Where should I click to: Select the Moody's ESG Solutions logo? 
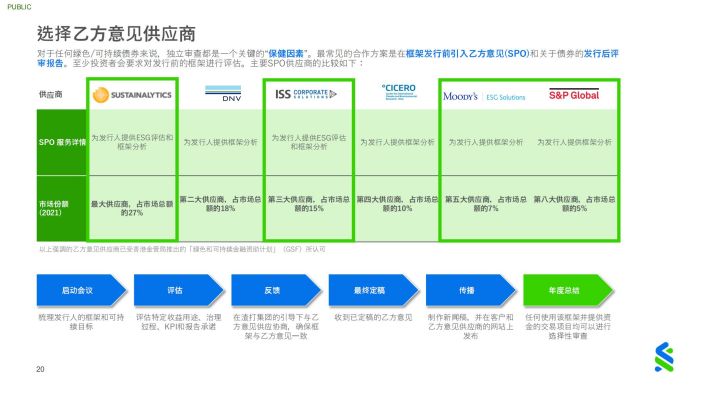point(484,96)
